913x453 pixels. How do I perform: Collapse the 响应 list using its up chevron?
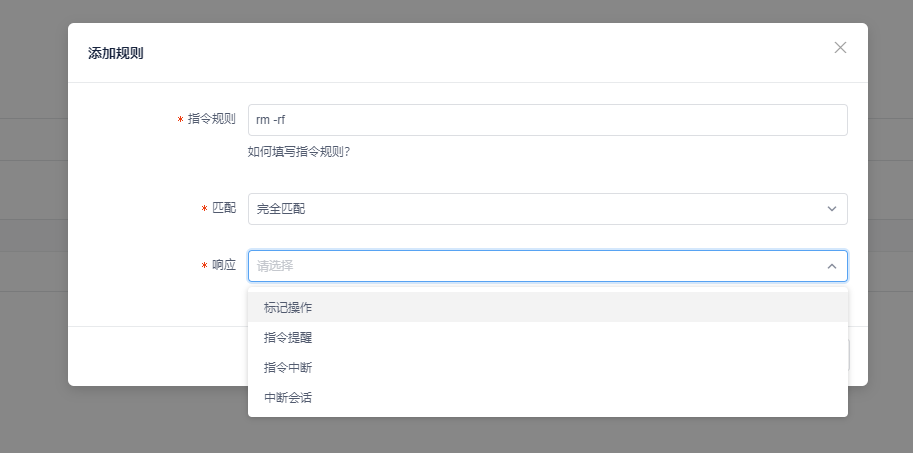pos(832,266)
